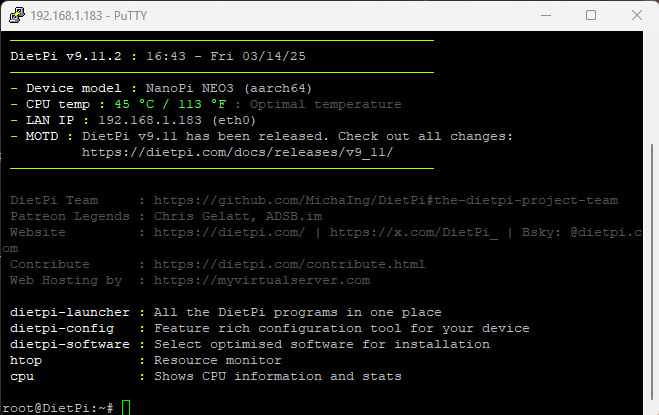Screen dimensions: 659x415
Task: Maximize the PuTTY window
Action: click(591, 16)
